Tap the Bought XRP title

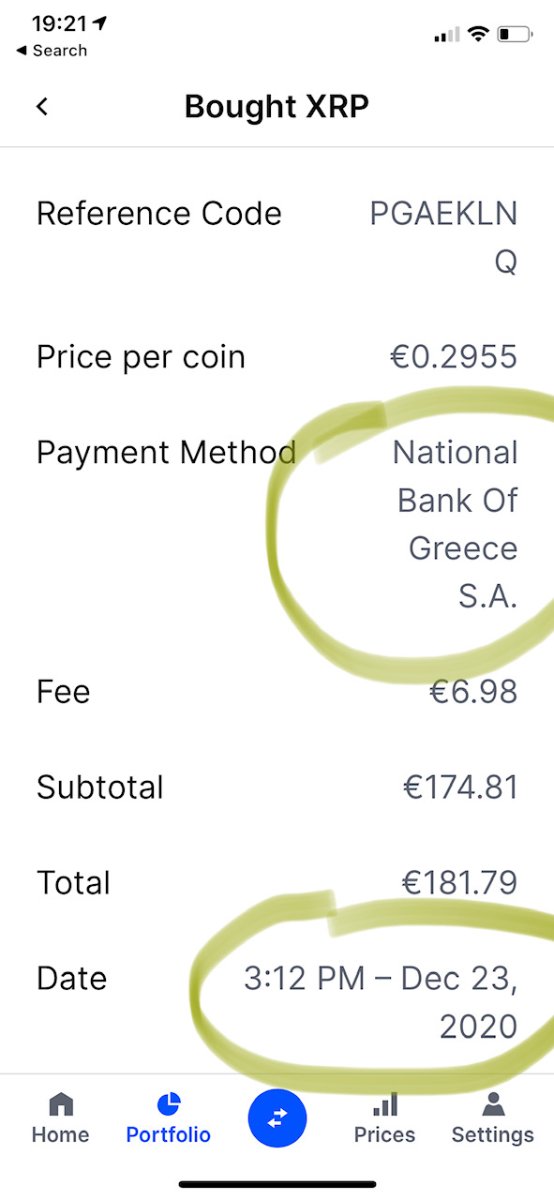point(277,106)
